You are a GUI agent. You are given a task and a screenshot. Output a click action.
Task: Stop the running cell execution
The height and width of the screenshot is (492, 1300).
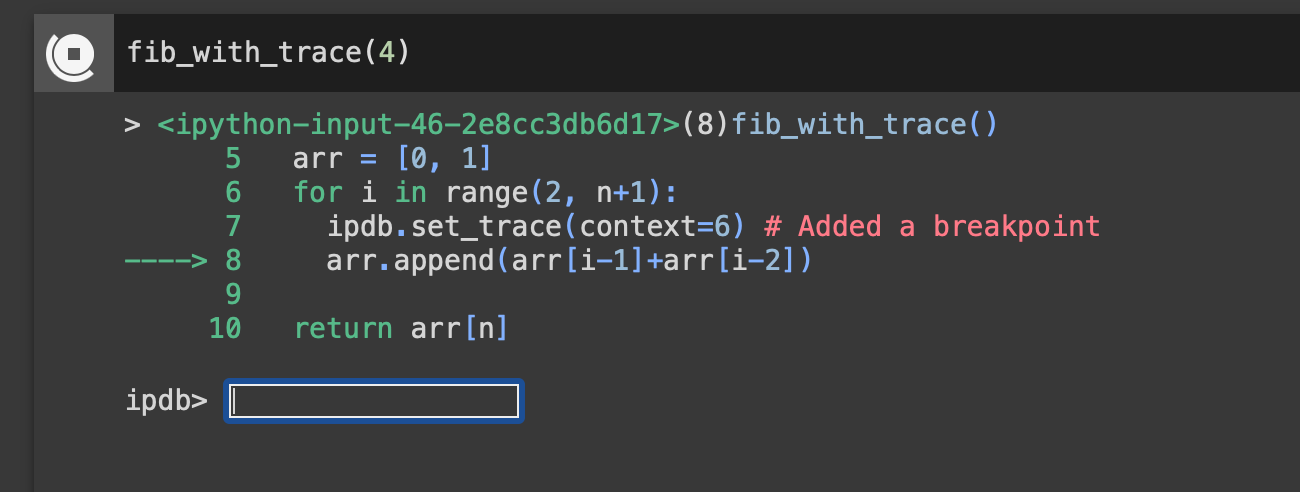pyautogui.click(x=73, y=53)
